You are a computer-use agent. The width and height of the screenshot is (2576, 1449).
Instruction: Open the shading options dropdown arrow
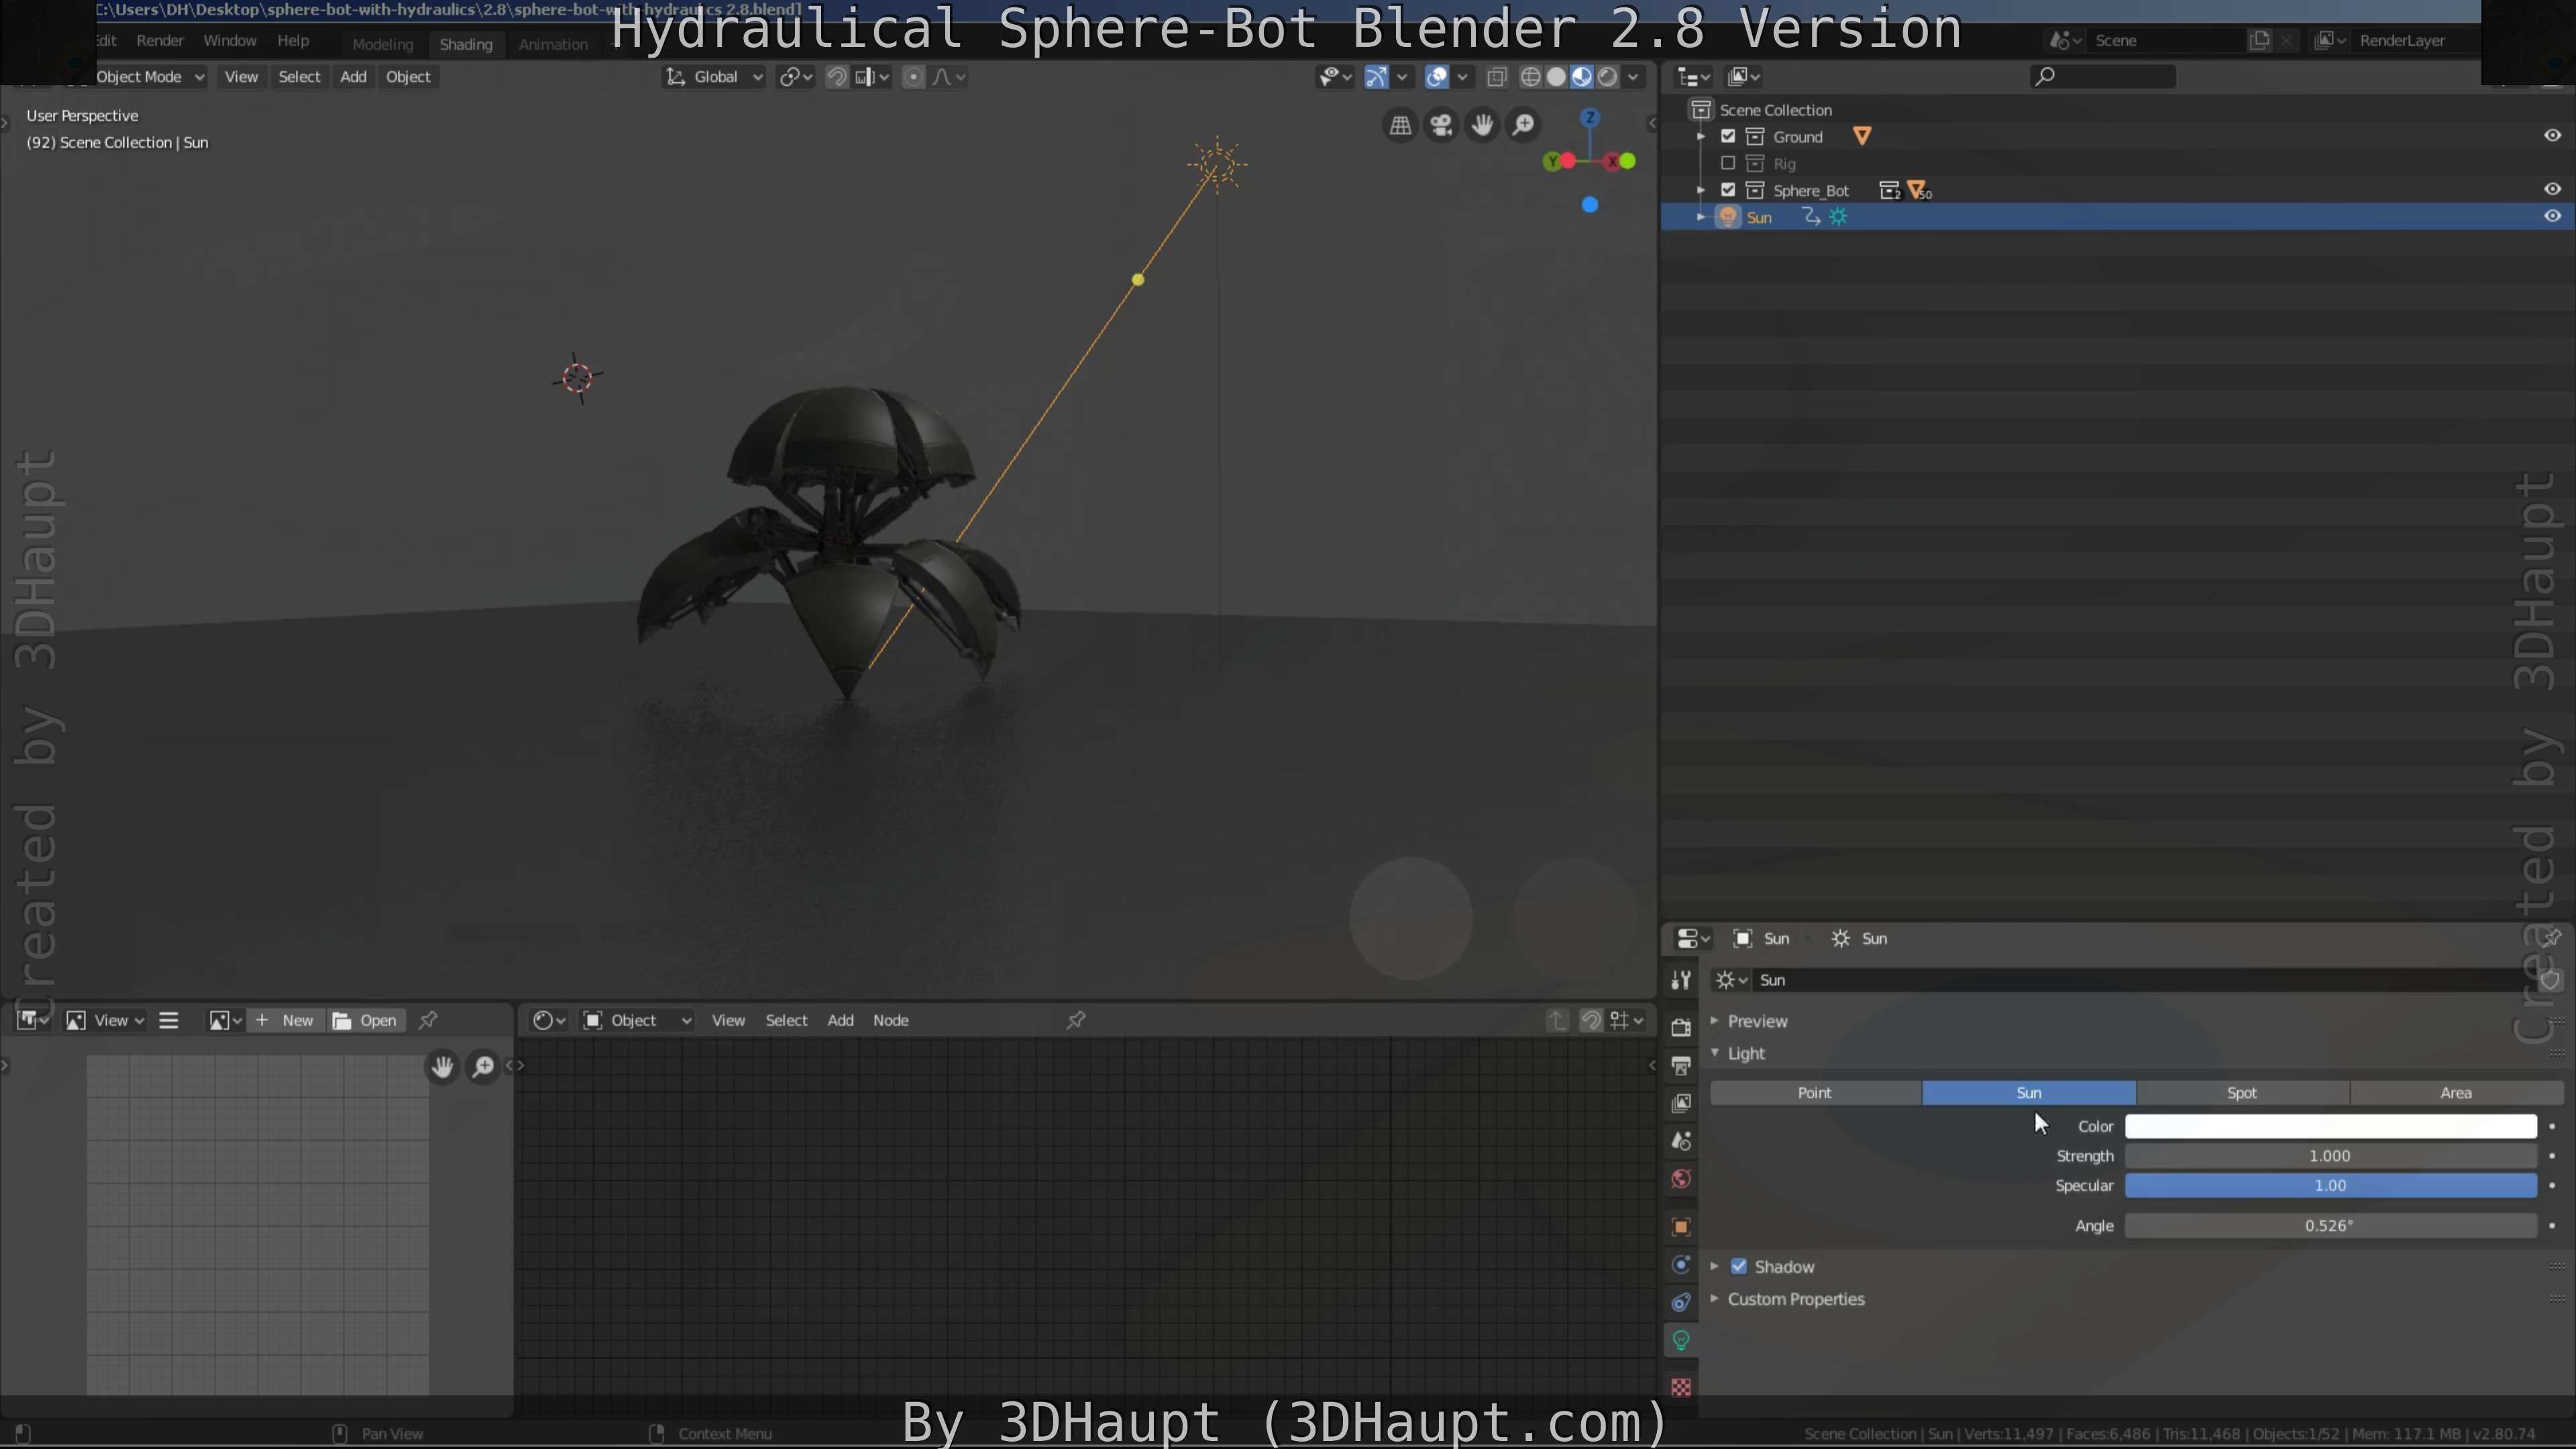coord(1633,77)
